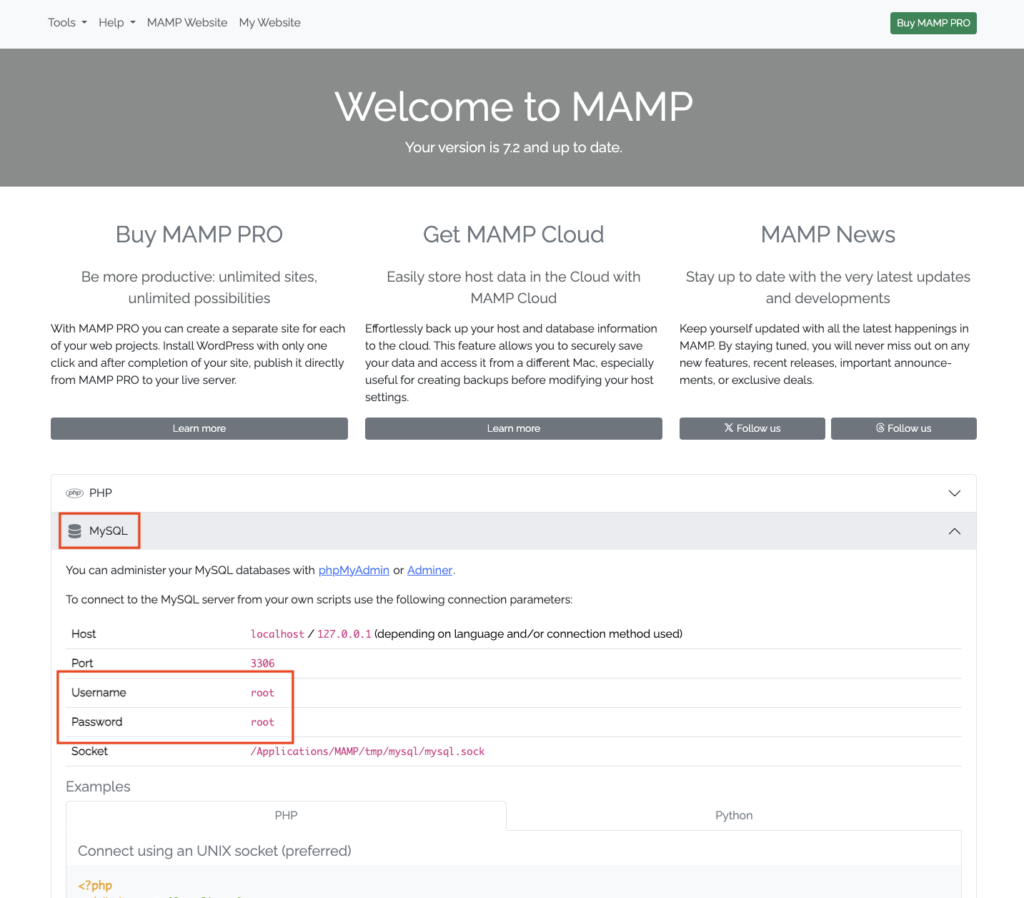Click the X icon on first Follow us button
This screenshot has height=898, width=1024.
pyautogui.click(x=728, y=428)
